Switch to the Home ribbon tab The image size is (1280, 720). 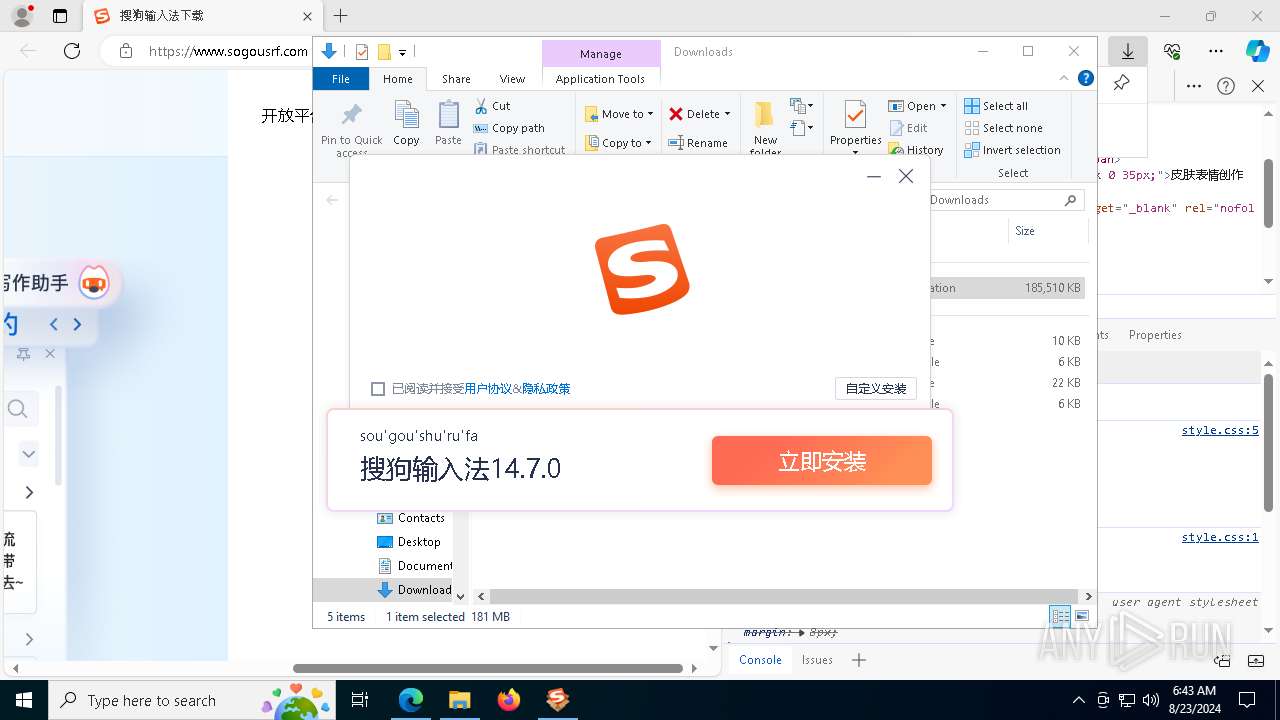point(397,79)
